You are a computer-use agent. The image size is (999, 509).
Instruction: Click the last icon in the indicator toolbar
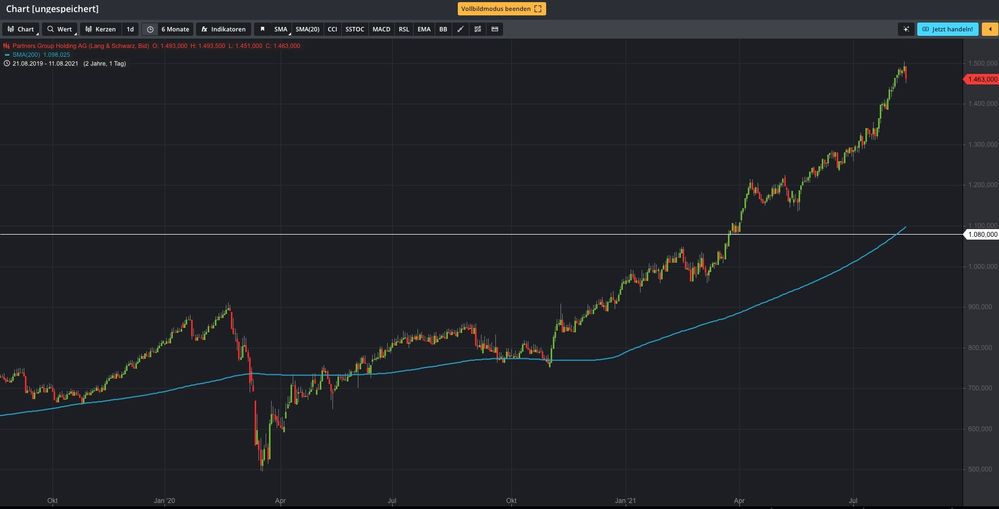coord(494,30)
